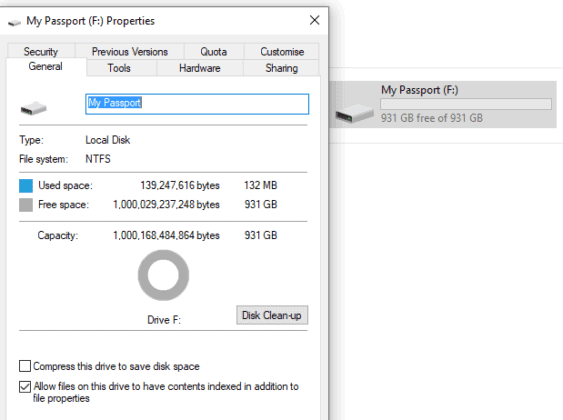Screen dimensions: 563x420
Task: Open the Security tab
Action: click(41, 51)
